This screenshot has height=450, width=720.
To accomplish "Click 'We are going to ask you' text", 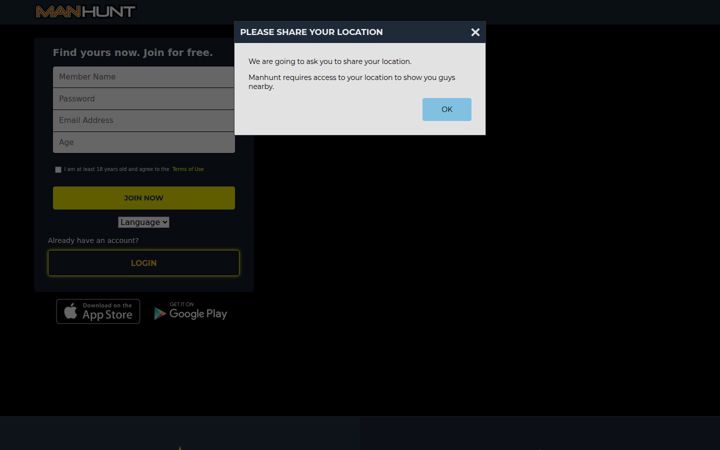I will (330, 62).
